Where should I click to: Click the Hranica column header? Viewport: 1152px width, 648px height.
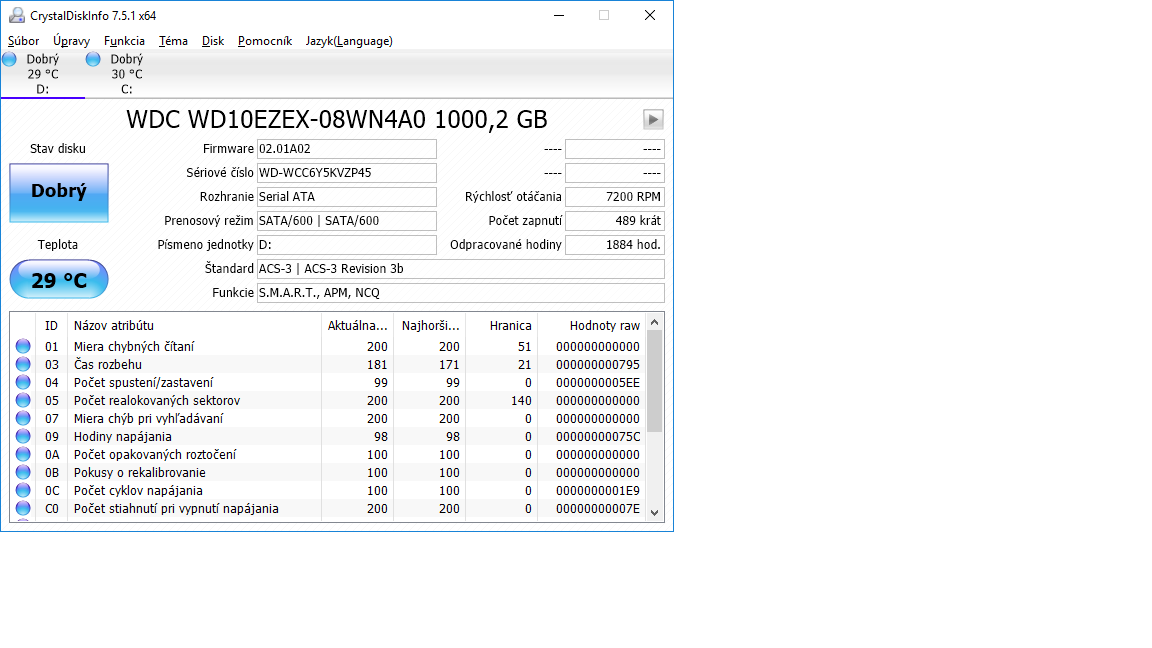tap(502, 325)
